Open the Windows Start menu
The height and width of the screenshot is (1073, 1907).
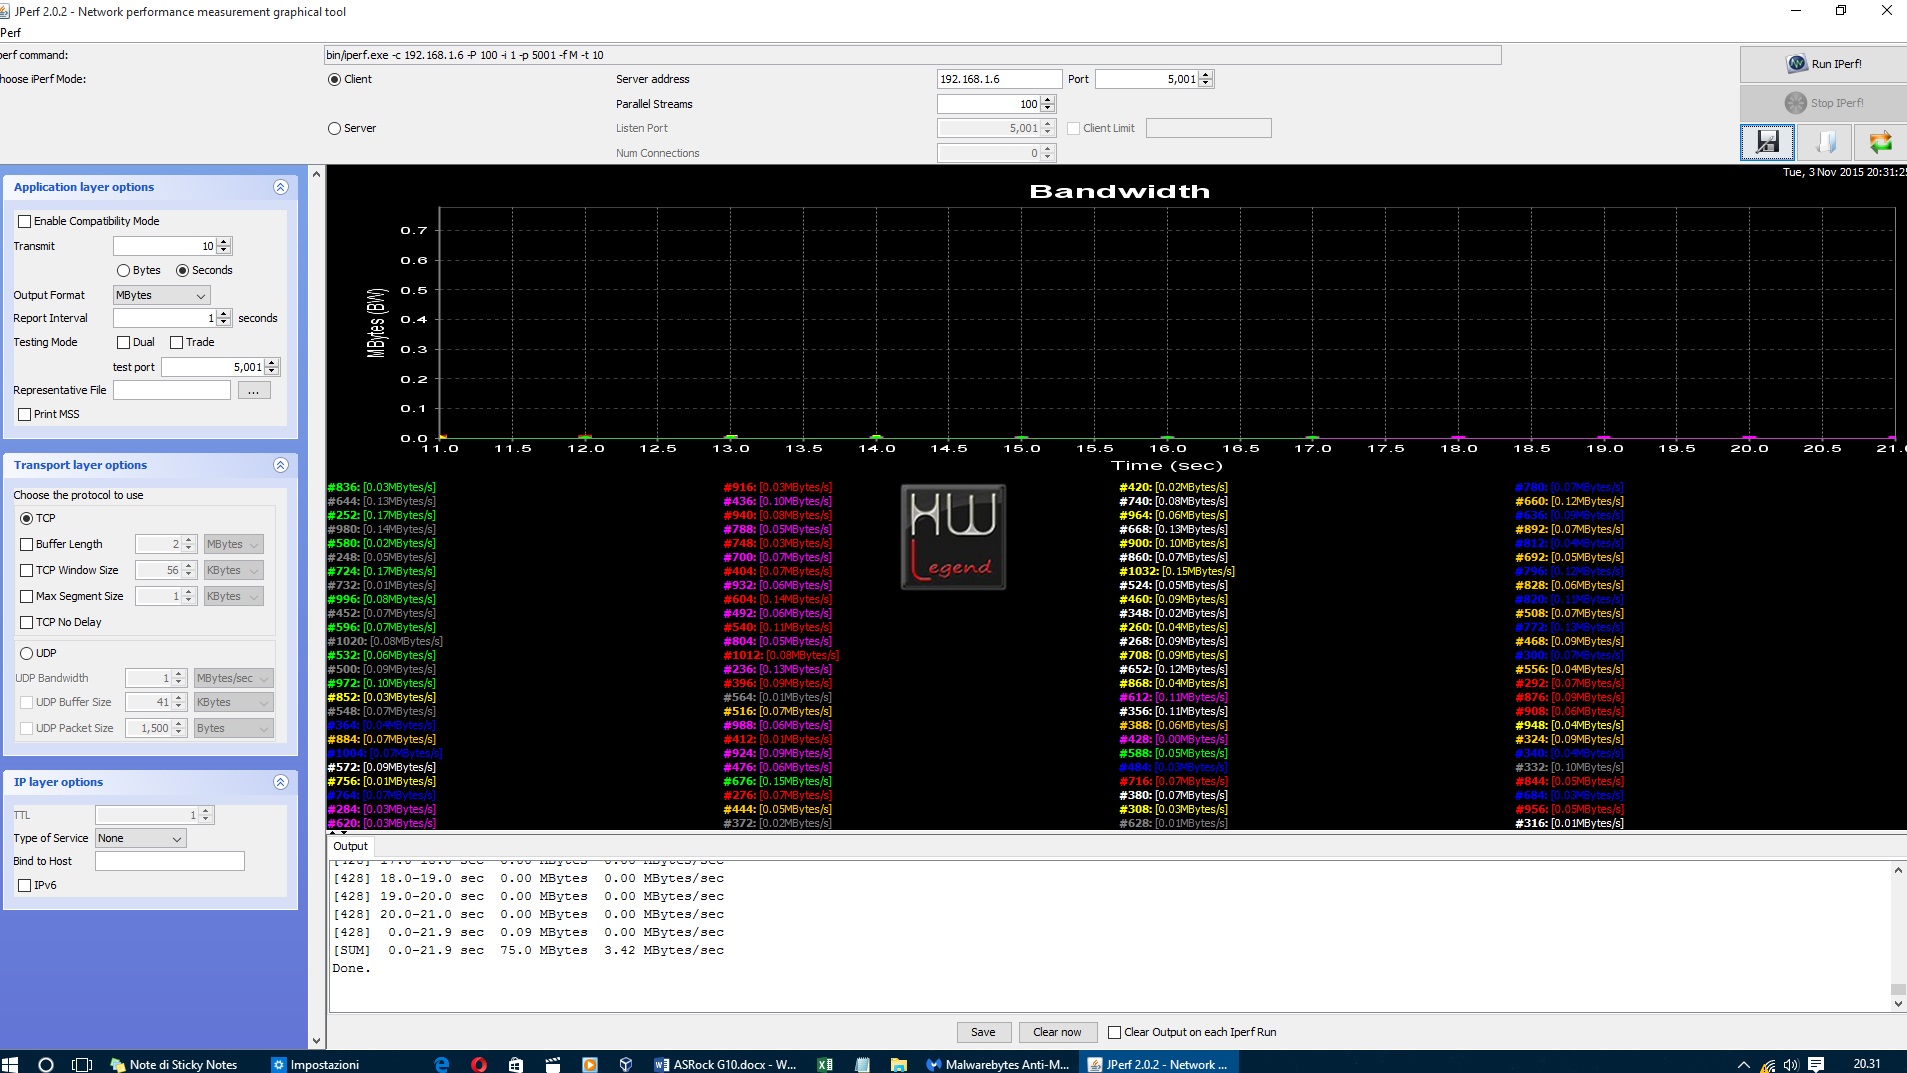[10, 1064]
